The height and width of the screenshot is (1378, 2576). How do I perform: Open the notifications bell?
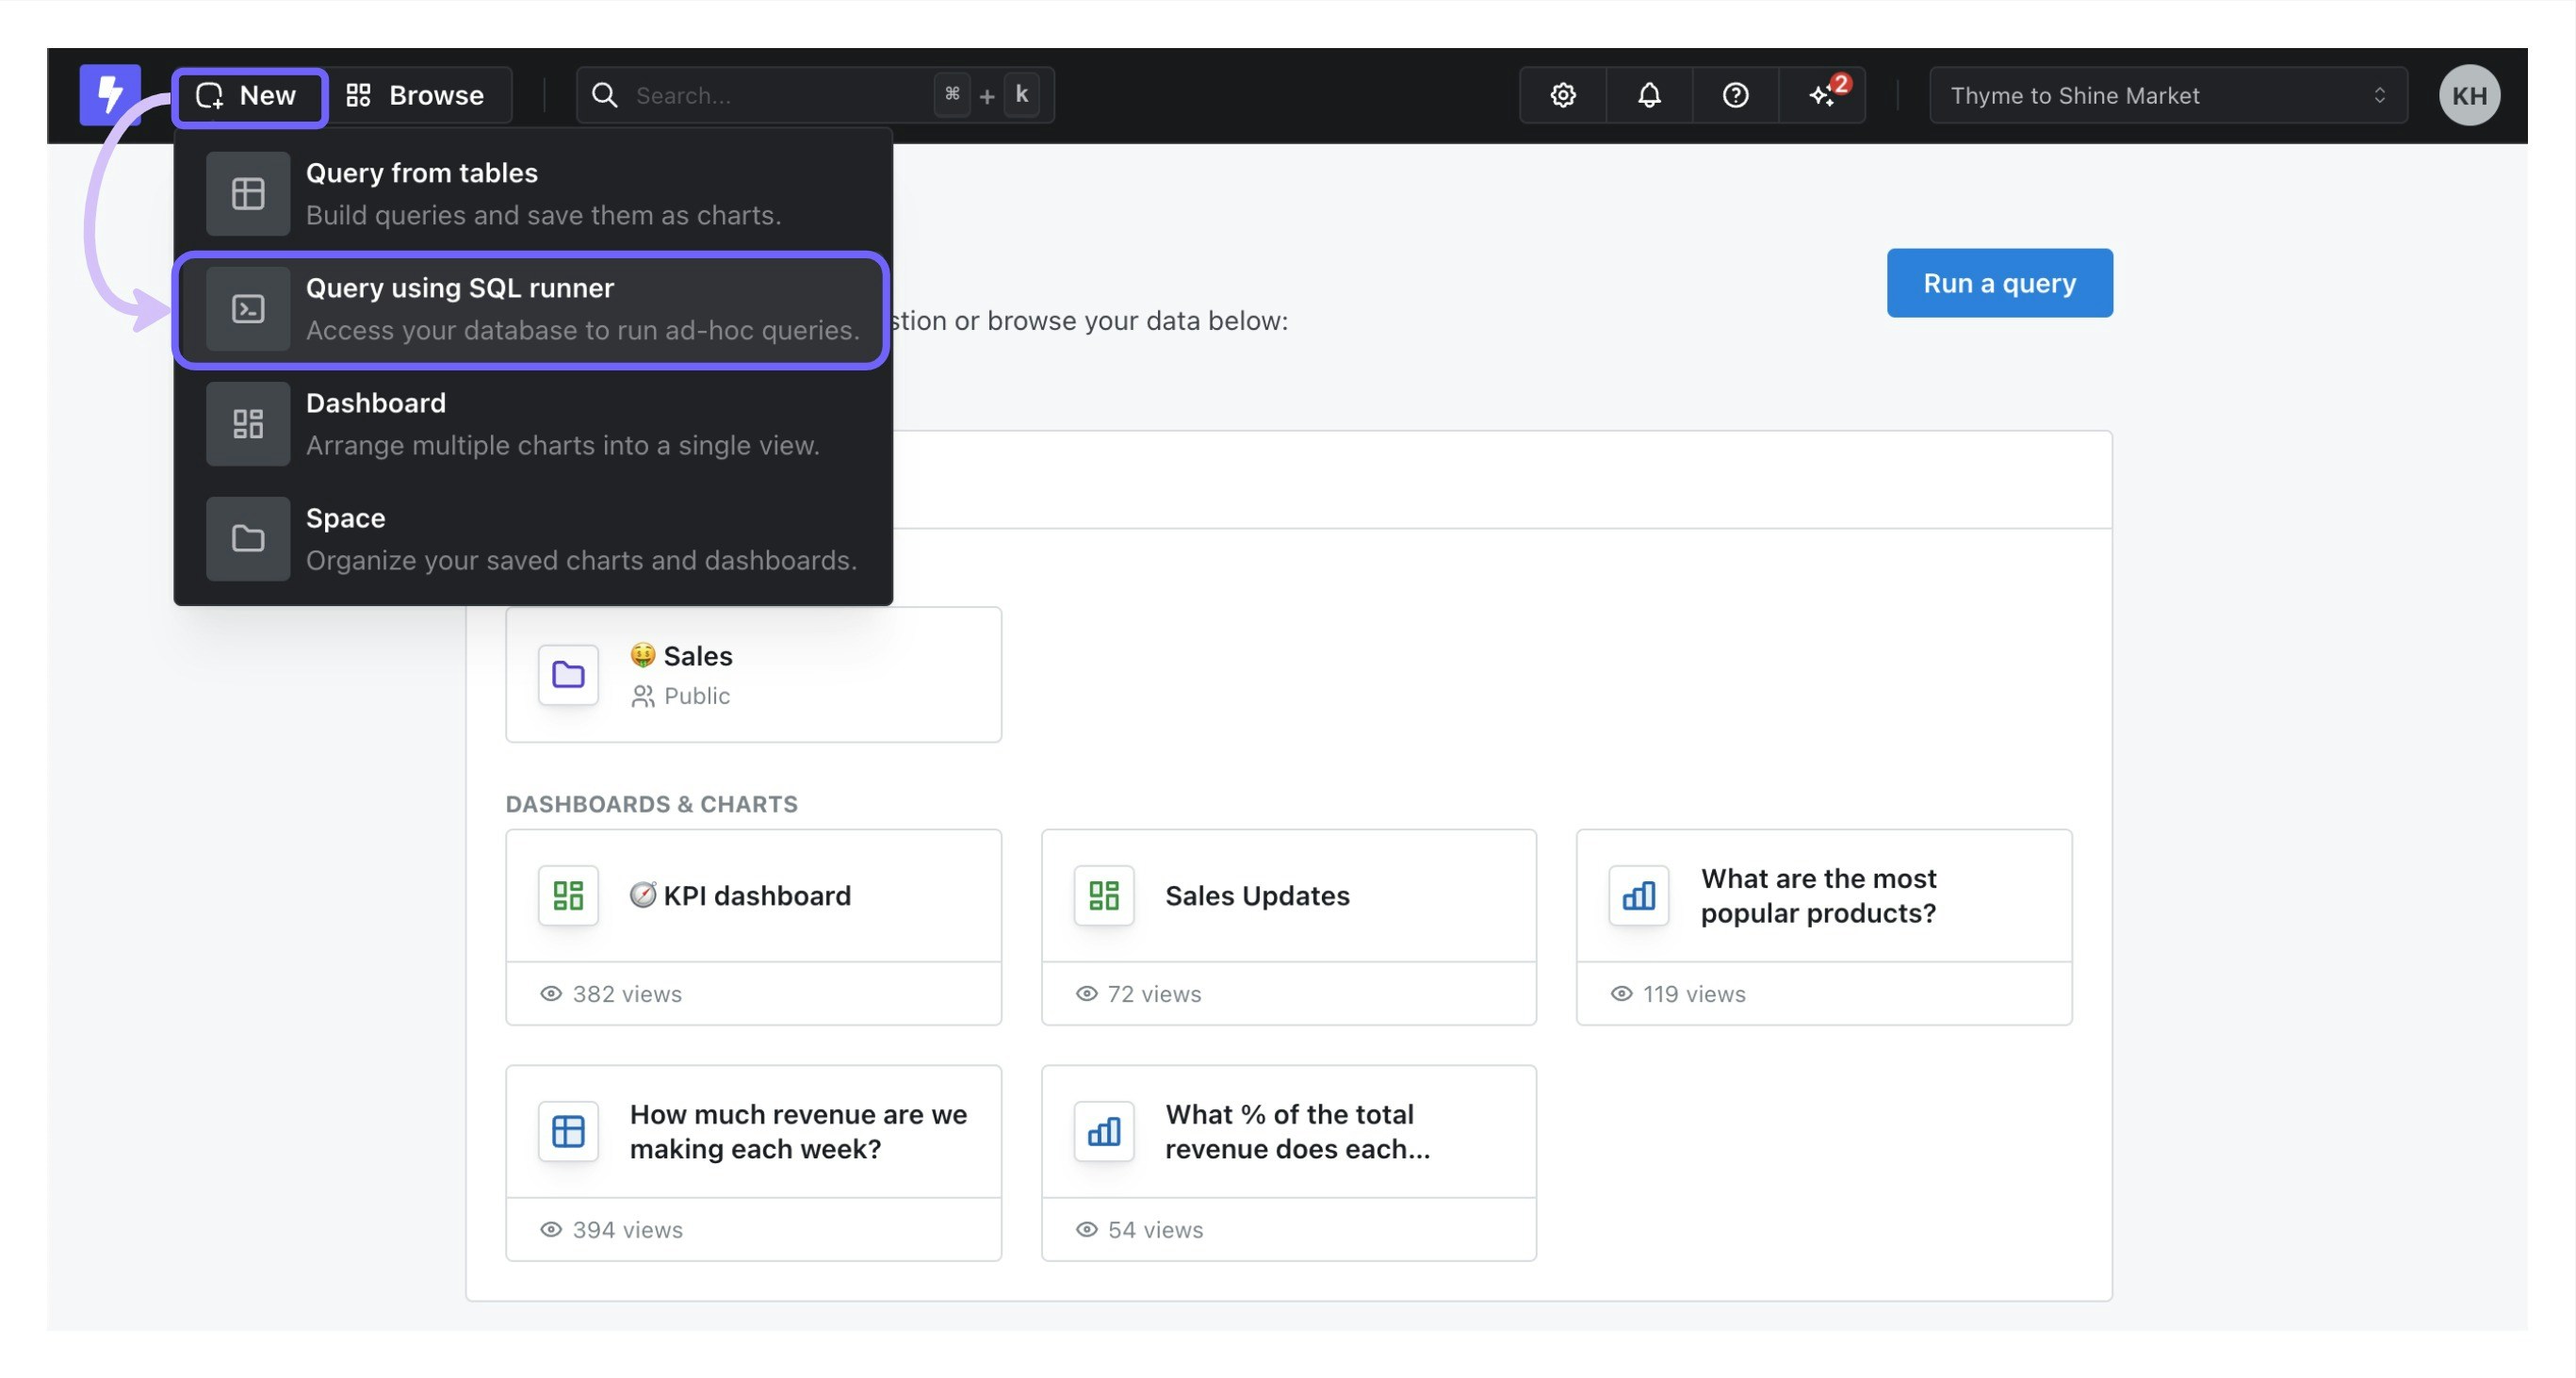1649,95
